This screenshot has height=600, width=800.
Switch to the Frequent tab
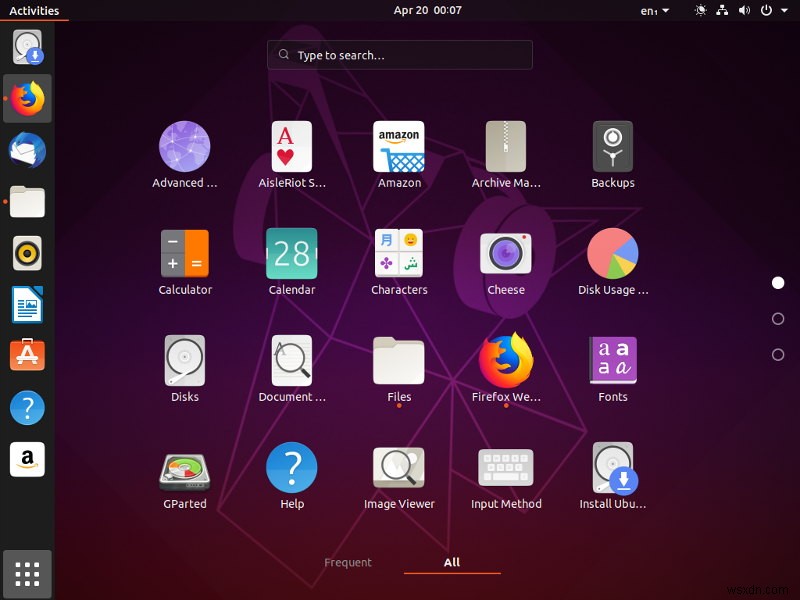[x=348, y=562]
